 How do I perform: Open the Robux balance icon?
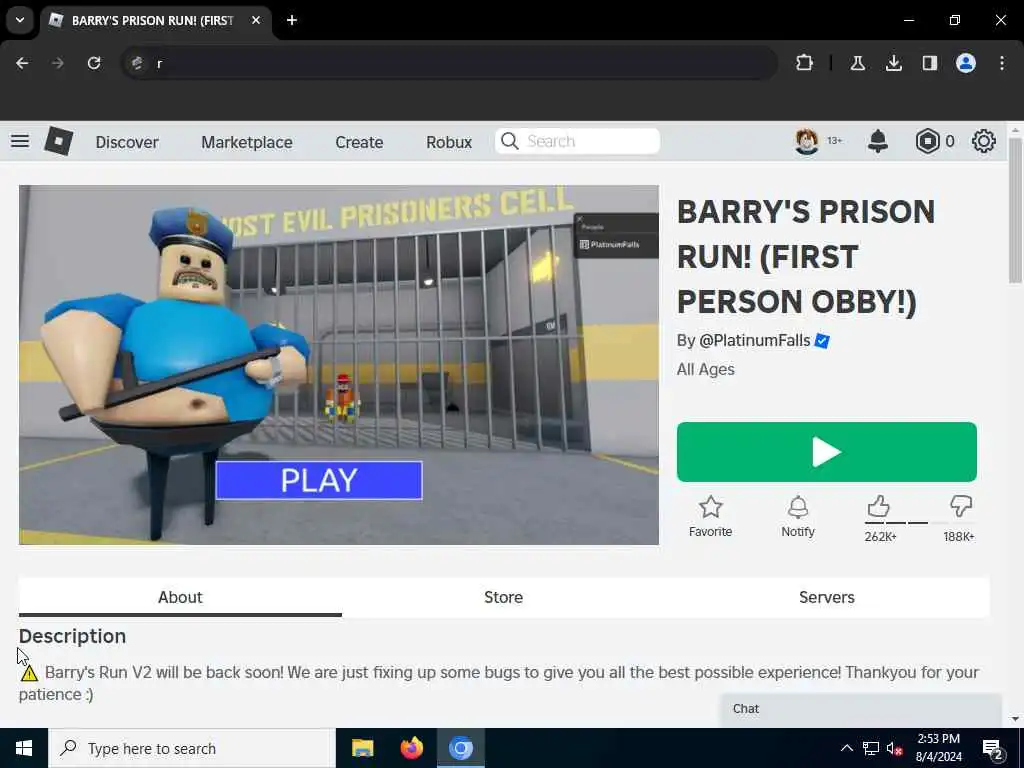pyautogui.click(x=927, y=141)
